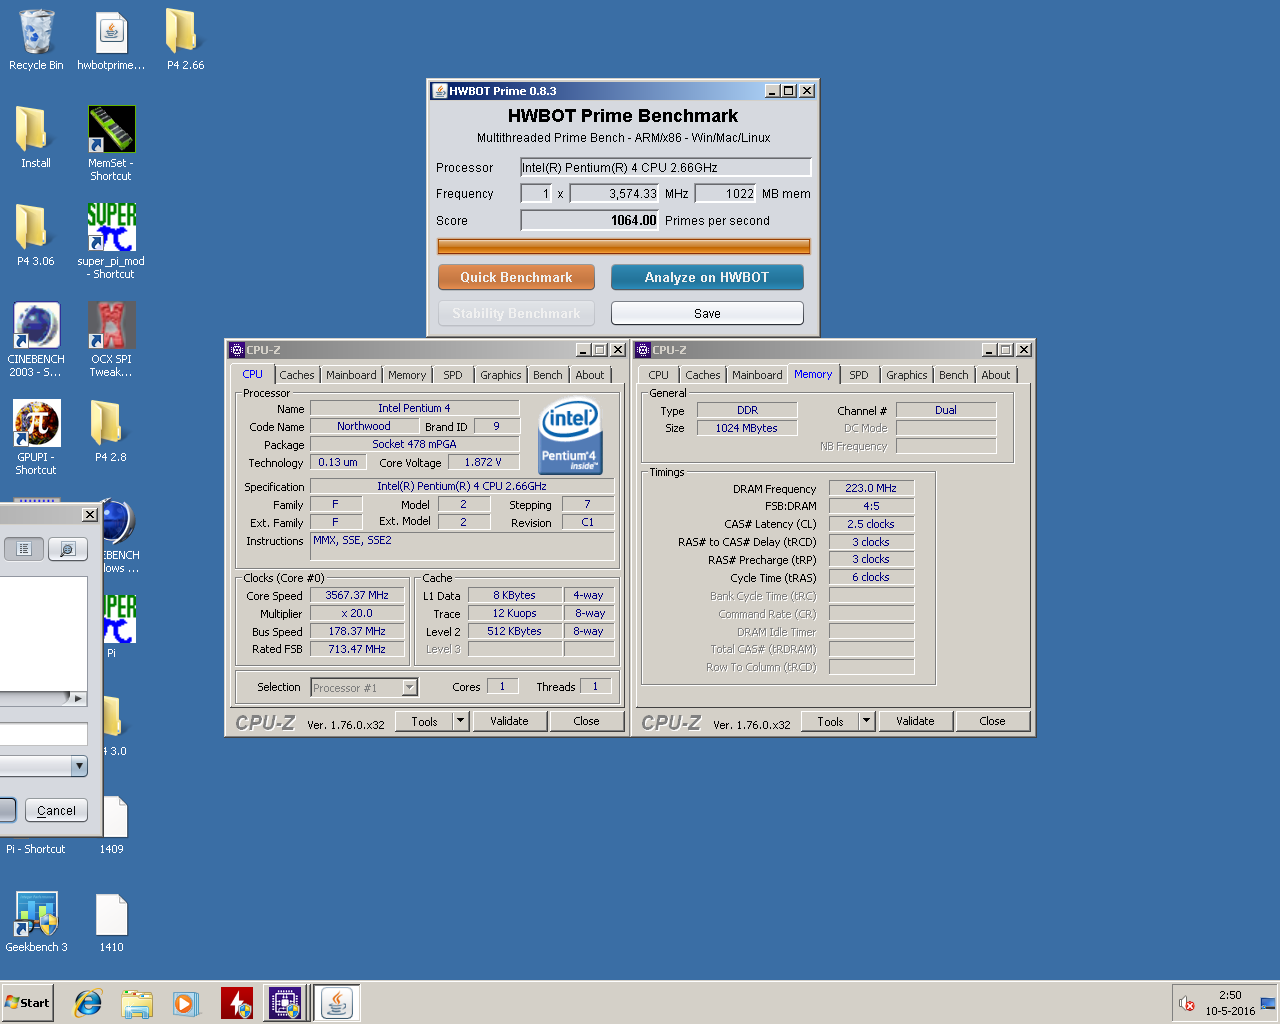Open Windows Explorer from the taskbar

[x=137, y=1003]
